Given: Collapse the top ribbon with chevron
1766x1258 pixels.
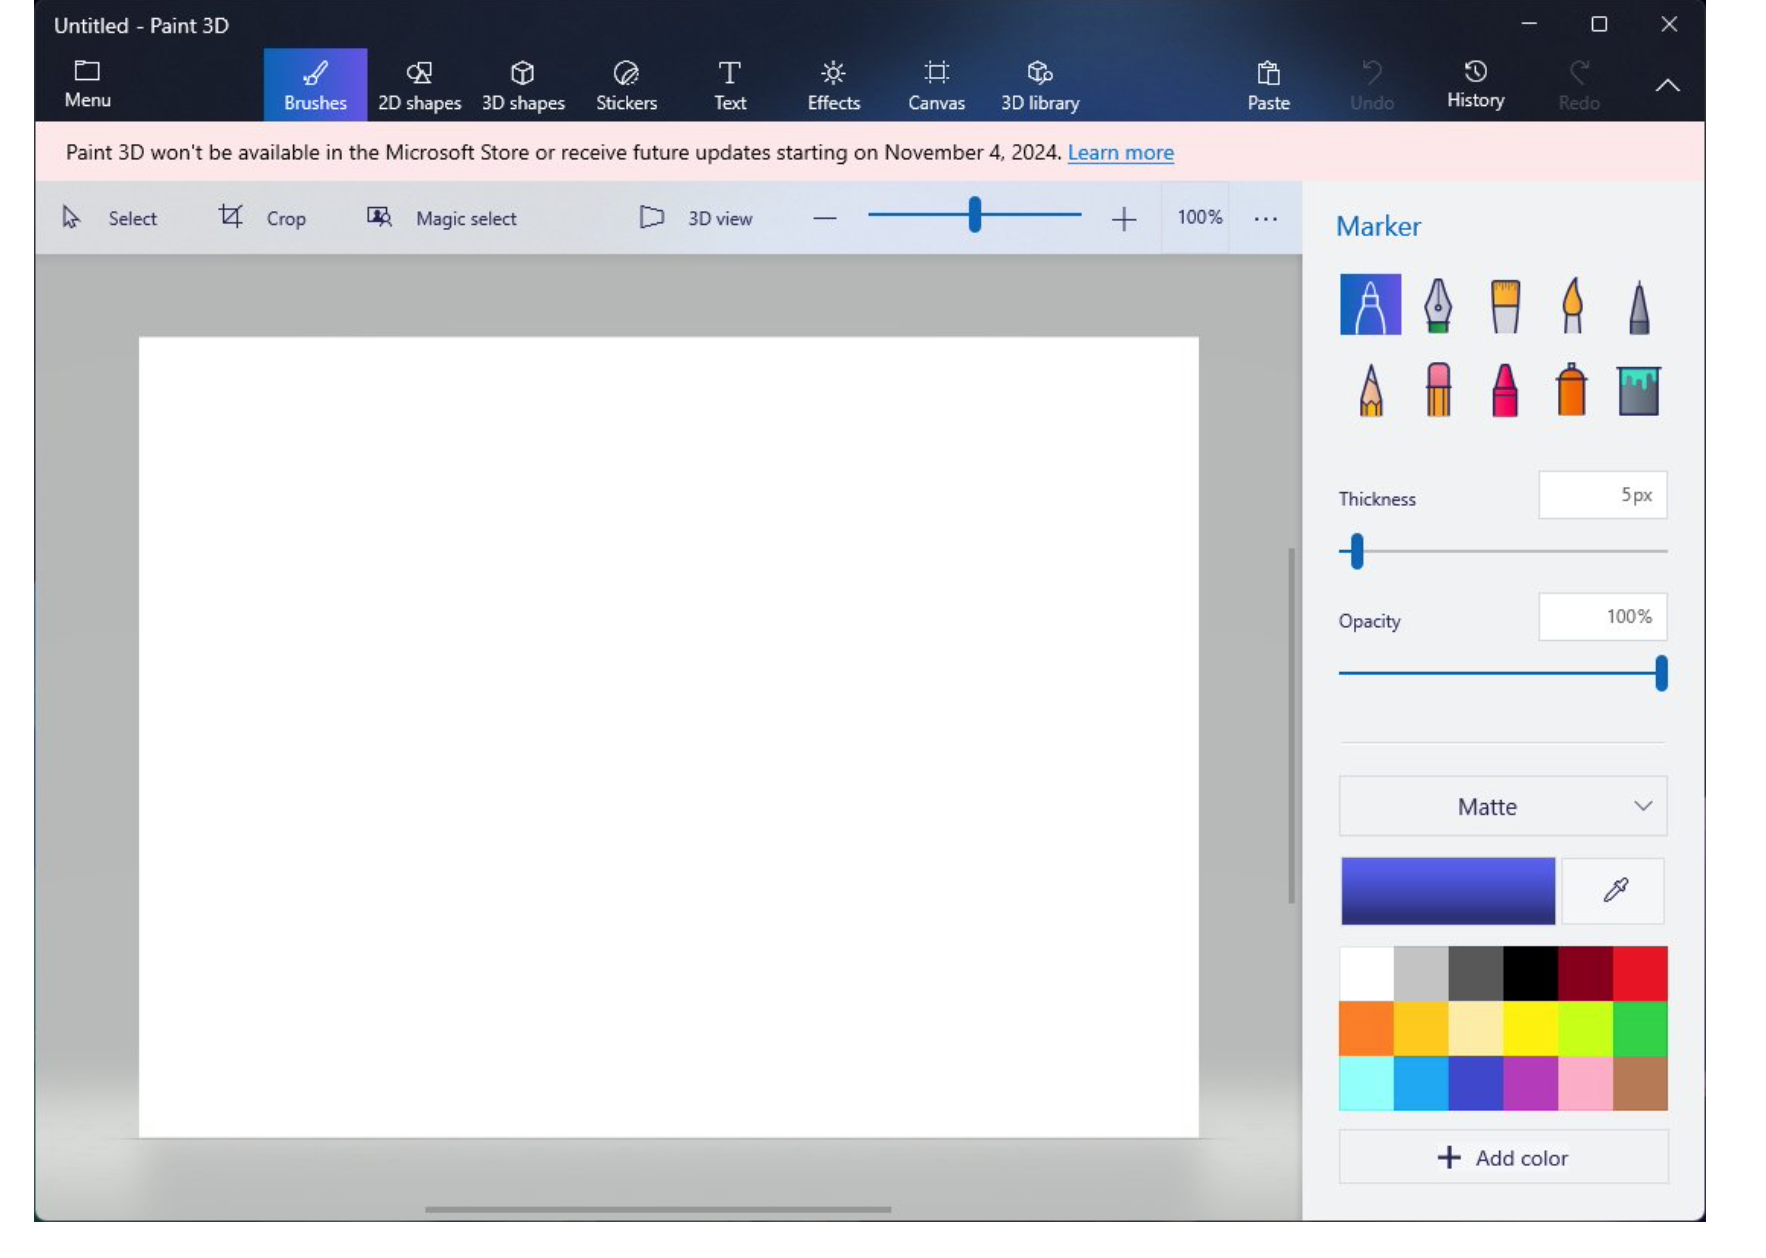Looking at the screenshot, I should (x=1667, y=85).
